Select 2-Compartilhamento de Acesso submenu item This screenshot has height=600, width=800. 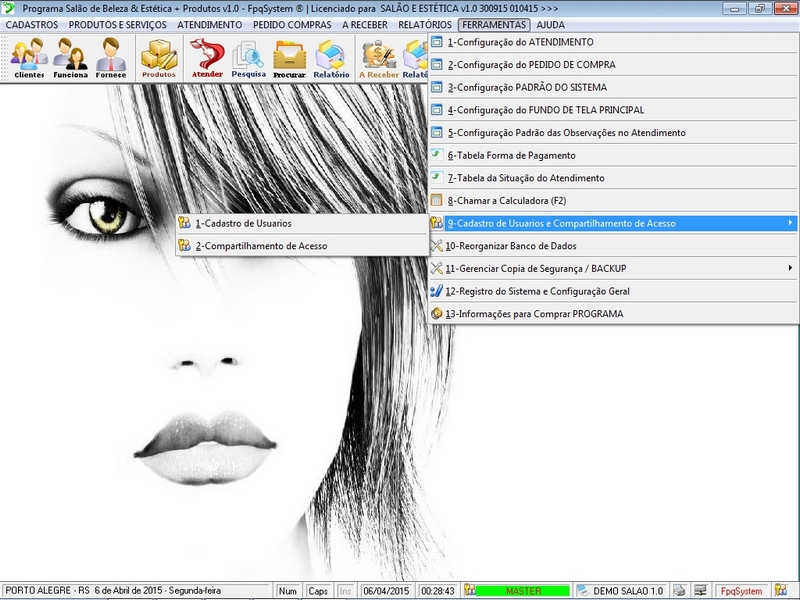tap(302, 246)
